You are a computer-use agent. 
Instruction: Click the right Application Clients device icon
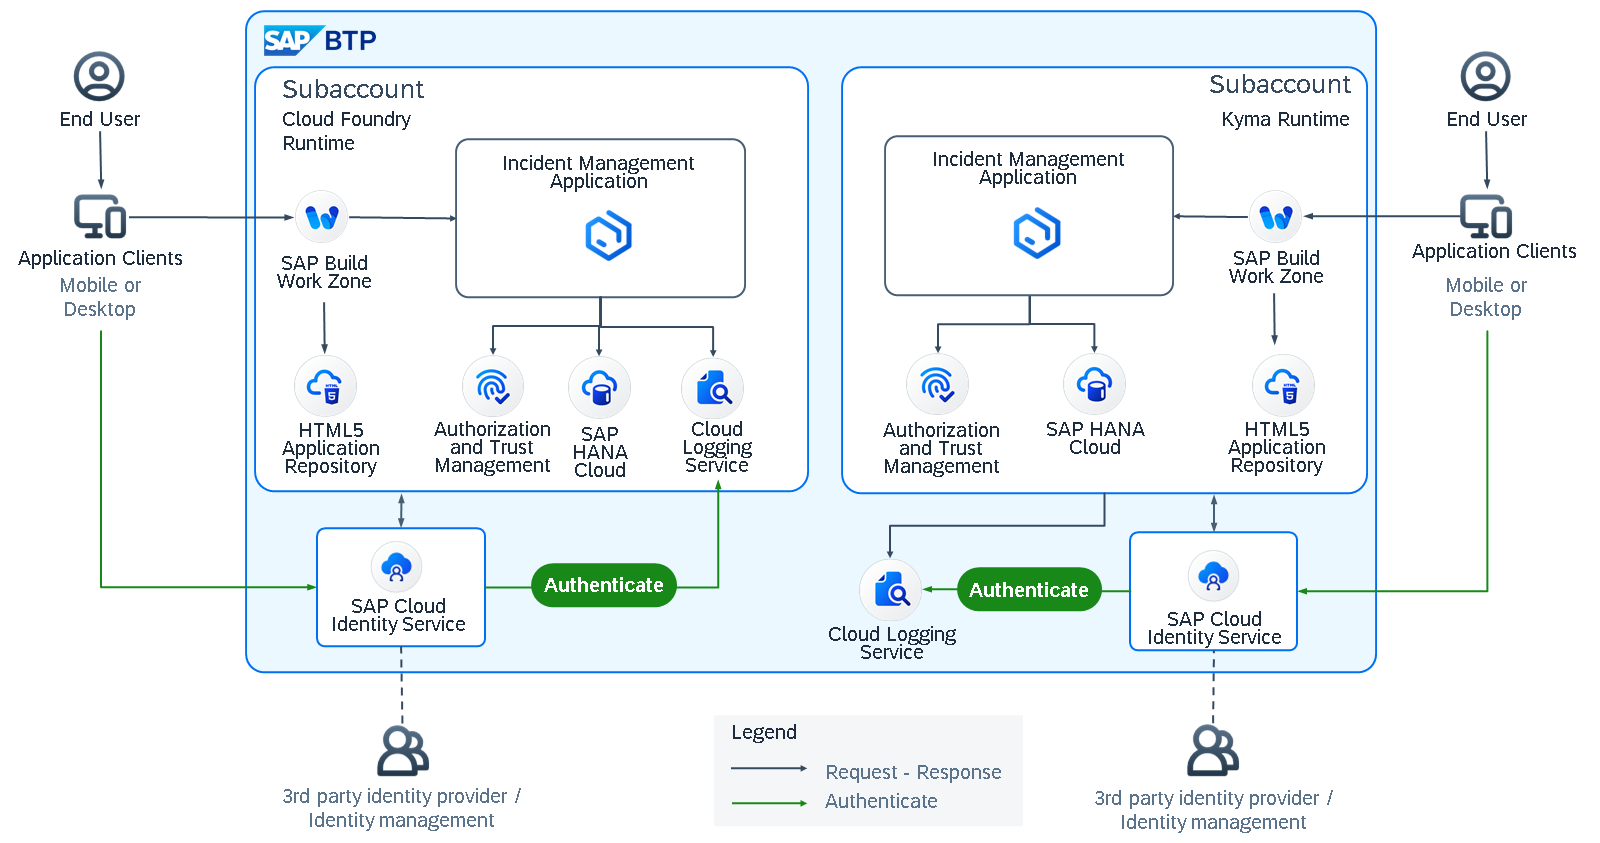tap(1486, 215)
